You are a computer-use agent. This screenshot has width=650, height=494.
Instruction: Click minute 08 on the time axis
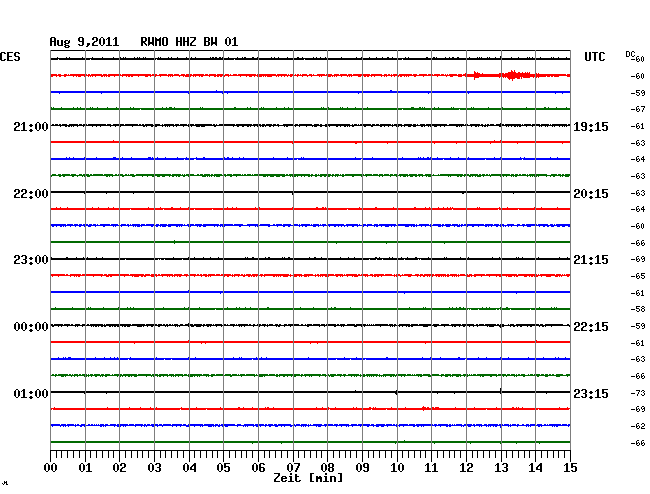point(327,467)
